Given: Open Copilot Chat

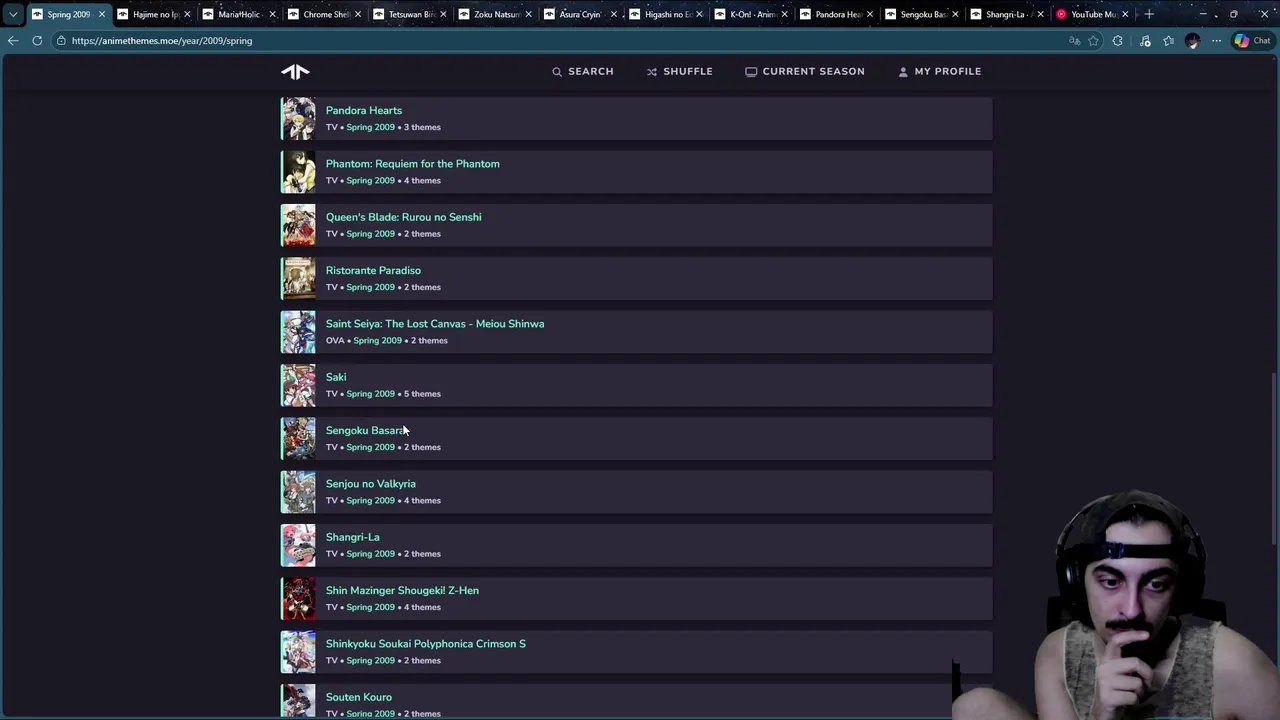Looking at the screenshot, I should (1253, 41).
